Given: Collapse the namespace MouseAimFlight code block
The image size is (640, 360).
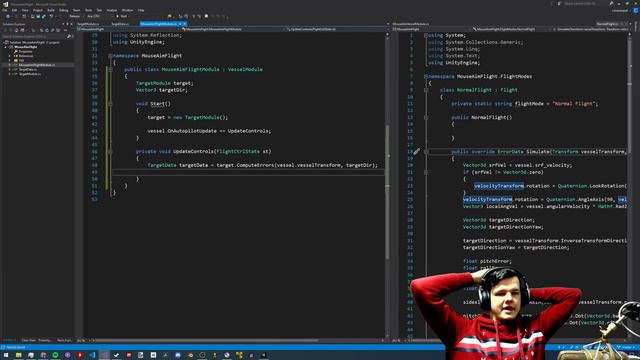Looking at the screenshot, I should 110,56.
